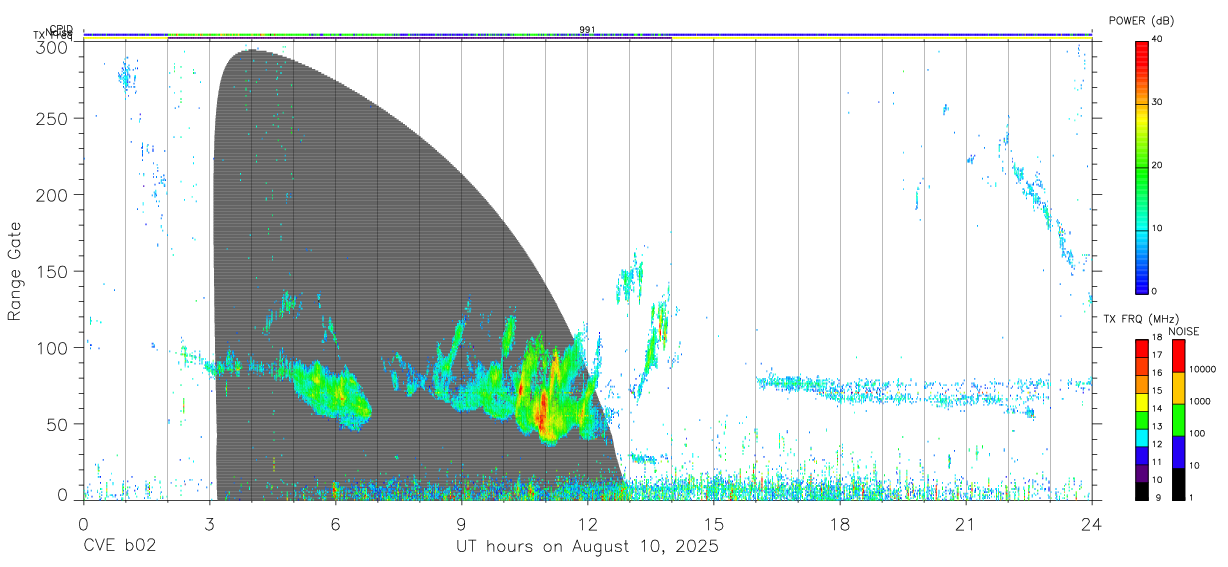Click the '16' label on the TX FRQ scale
The height and width of the screenshot is (567, 1228).
(1158, 374)
